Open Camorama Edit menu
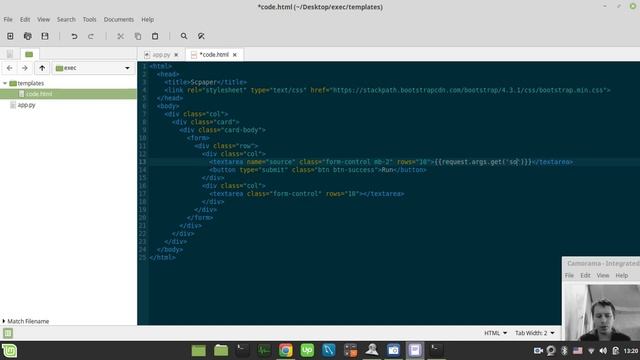The width and height of the screenshot is (640, 360). tap(585, 276)
